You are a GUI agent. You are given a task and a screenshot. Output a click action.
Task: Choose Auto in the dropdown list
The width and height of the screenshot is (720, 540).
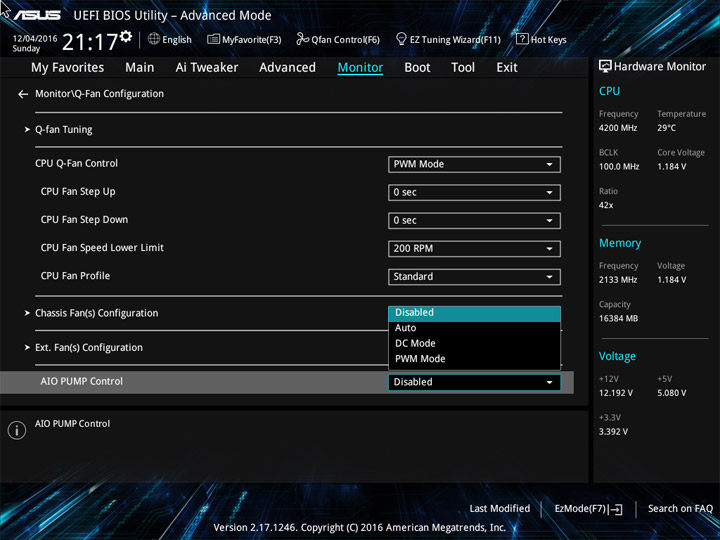pyautogui.click(x=474, y=328)
